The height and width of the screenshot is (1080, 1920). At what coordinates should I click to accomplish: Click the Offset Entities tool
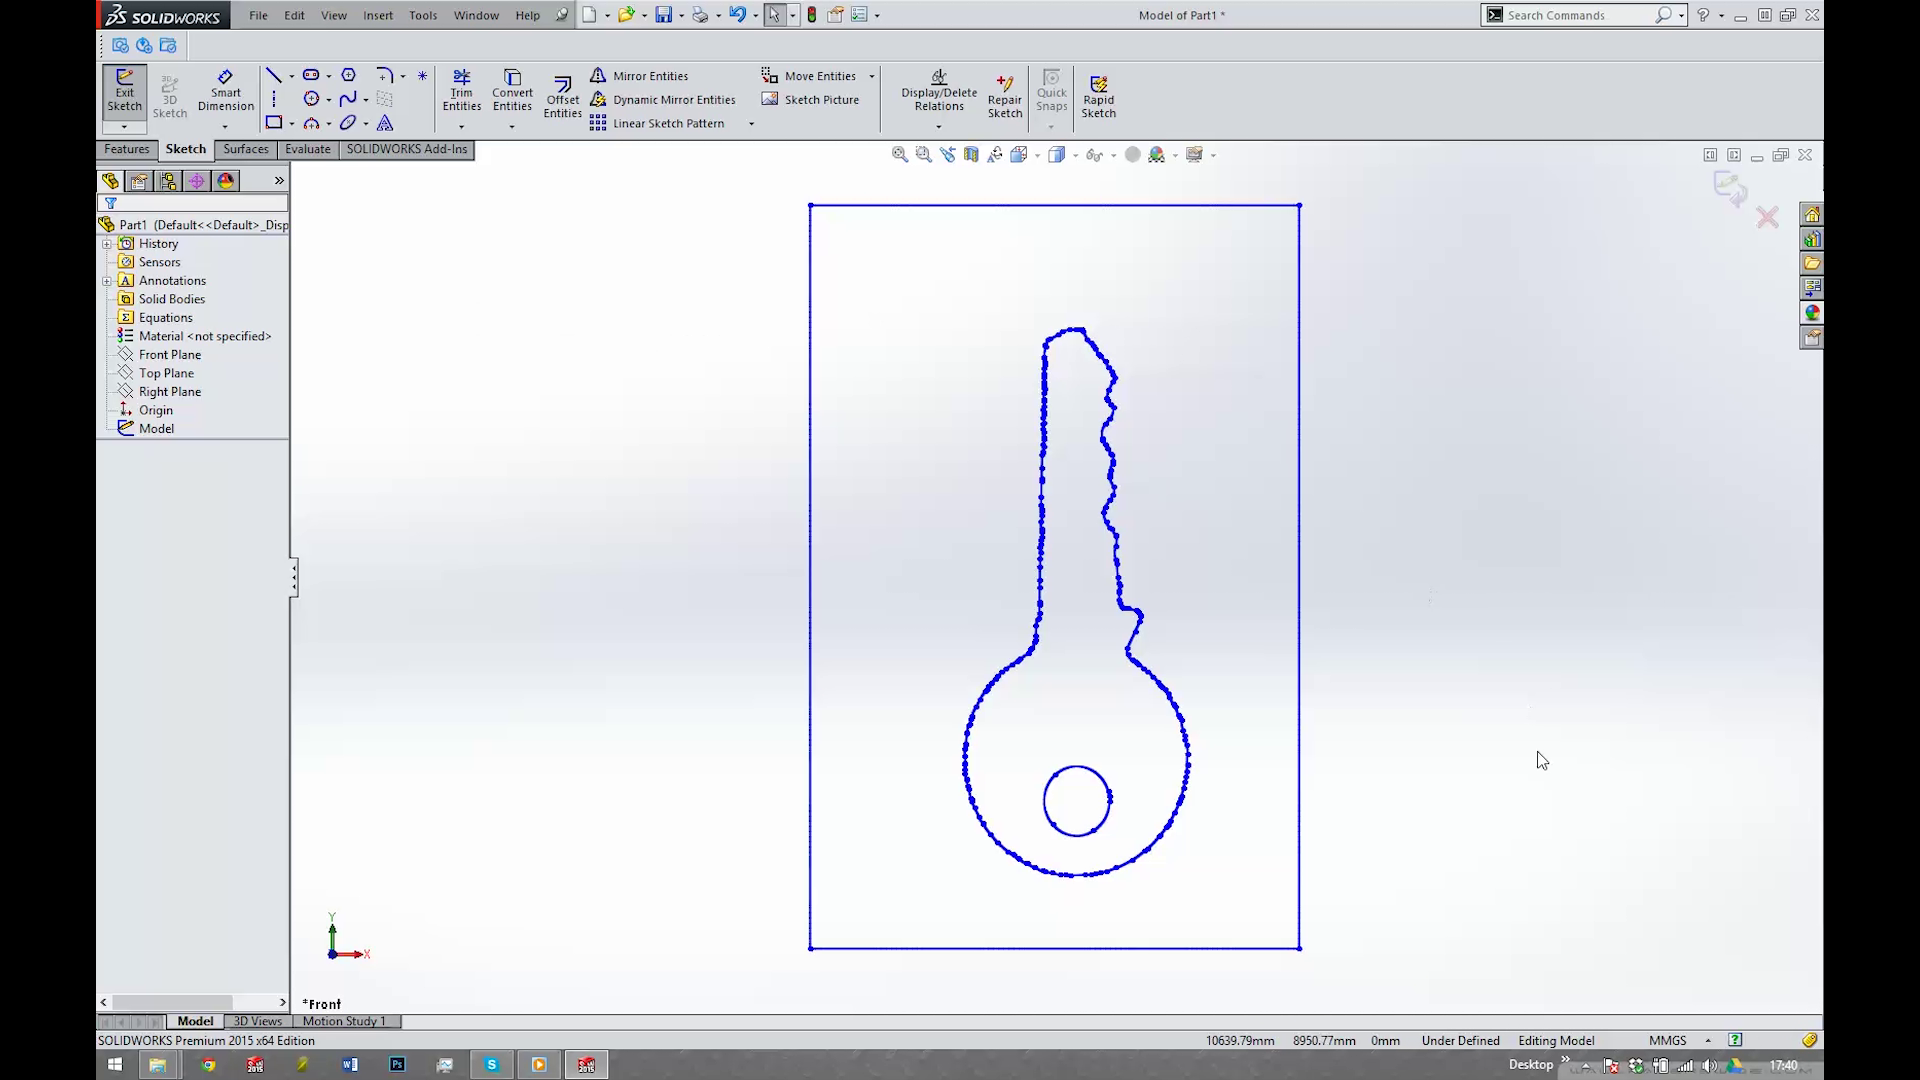[562, 95]
